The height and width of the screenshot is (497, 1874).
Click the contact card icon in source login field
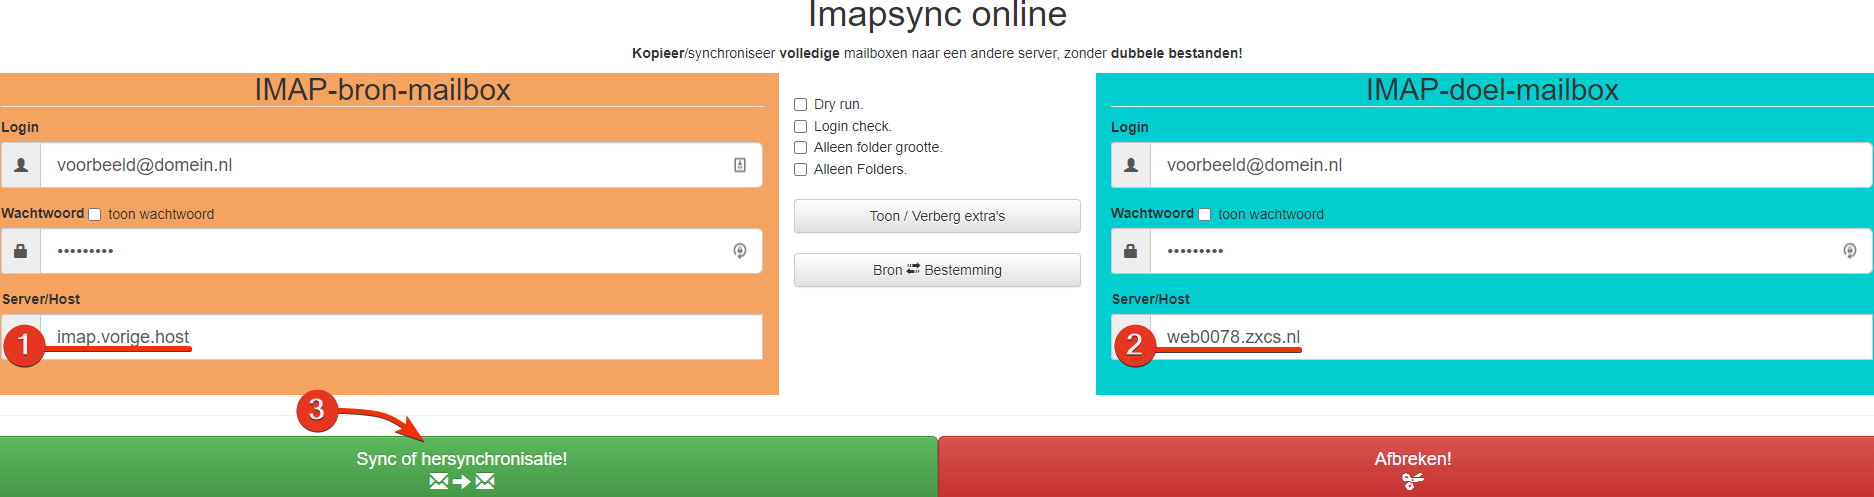coord(740,165)
